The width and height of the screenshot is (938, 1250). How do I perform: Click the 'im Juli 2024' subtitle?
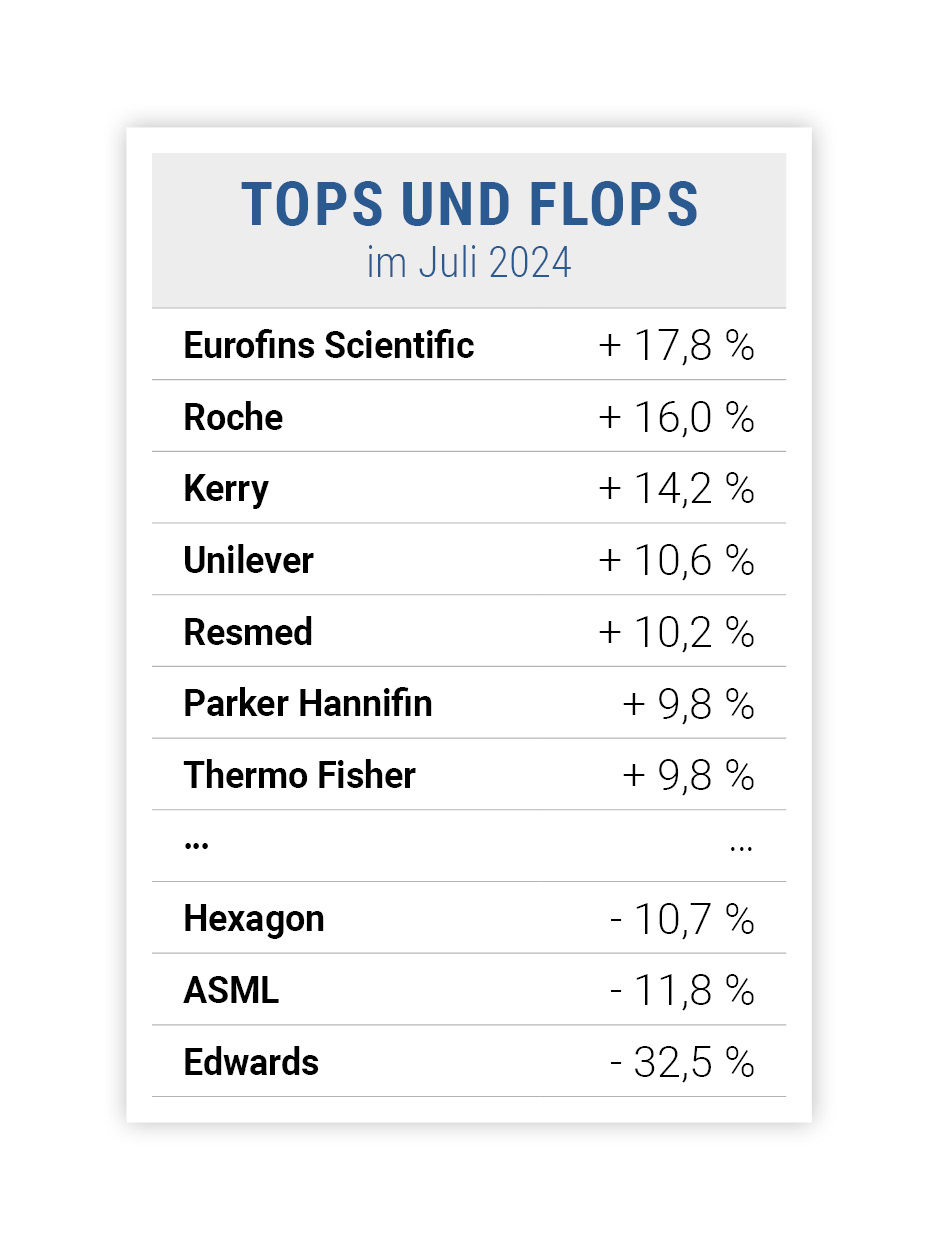tap(469, 263)
